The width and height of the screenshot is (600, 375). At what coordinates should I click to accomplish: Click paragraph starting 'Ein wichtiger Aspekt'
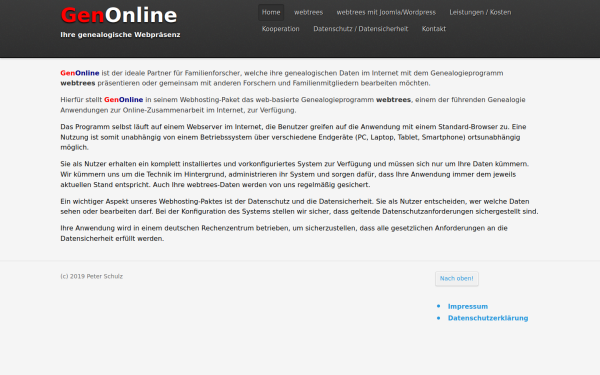[x=299, y=206]
